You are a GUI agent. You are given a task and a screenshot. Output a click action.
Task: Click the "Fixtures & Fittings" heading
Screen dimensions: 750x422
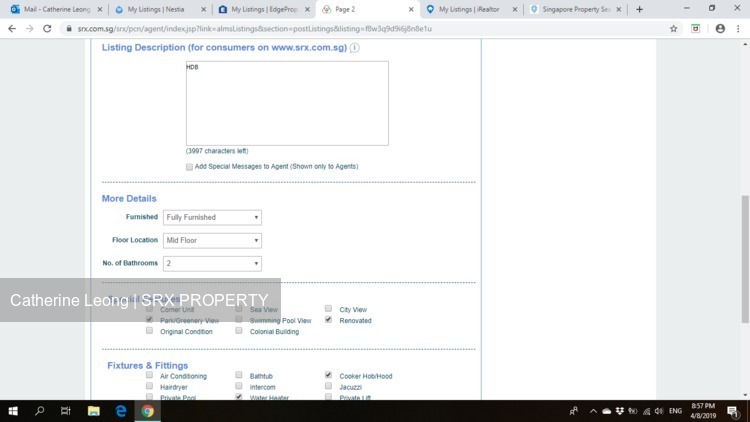tap(147, 366)
